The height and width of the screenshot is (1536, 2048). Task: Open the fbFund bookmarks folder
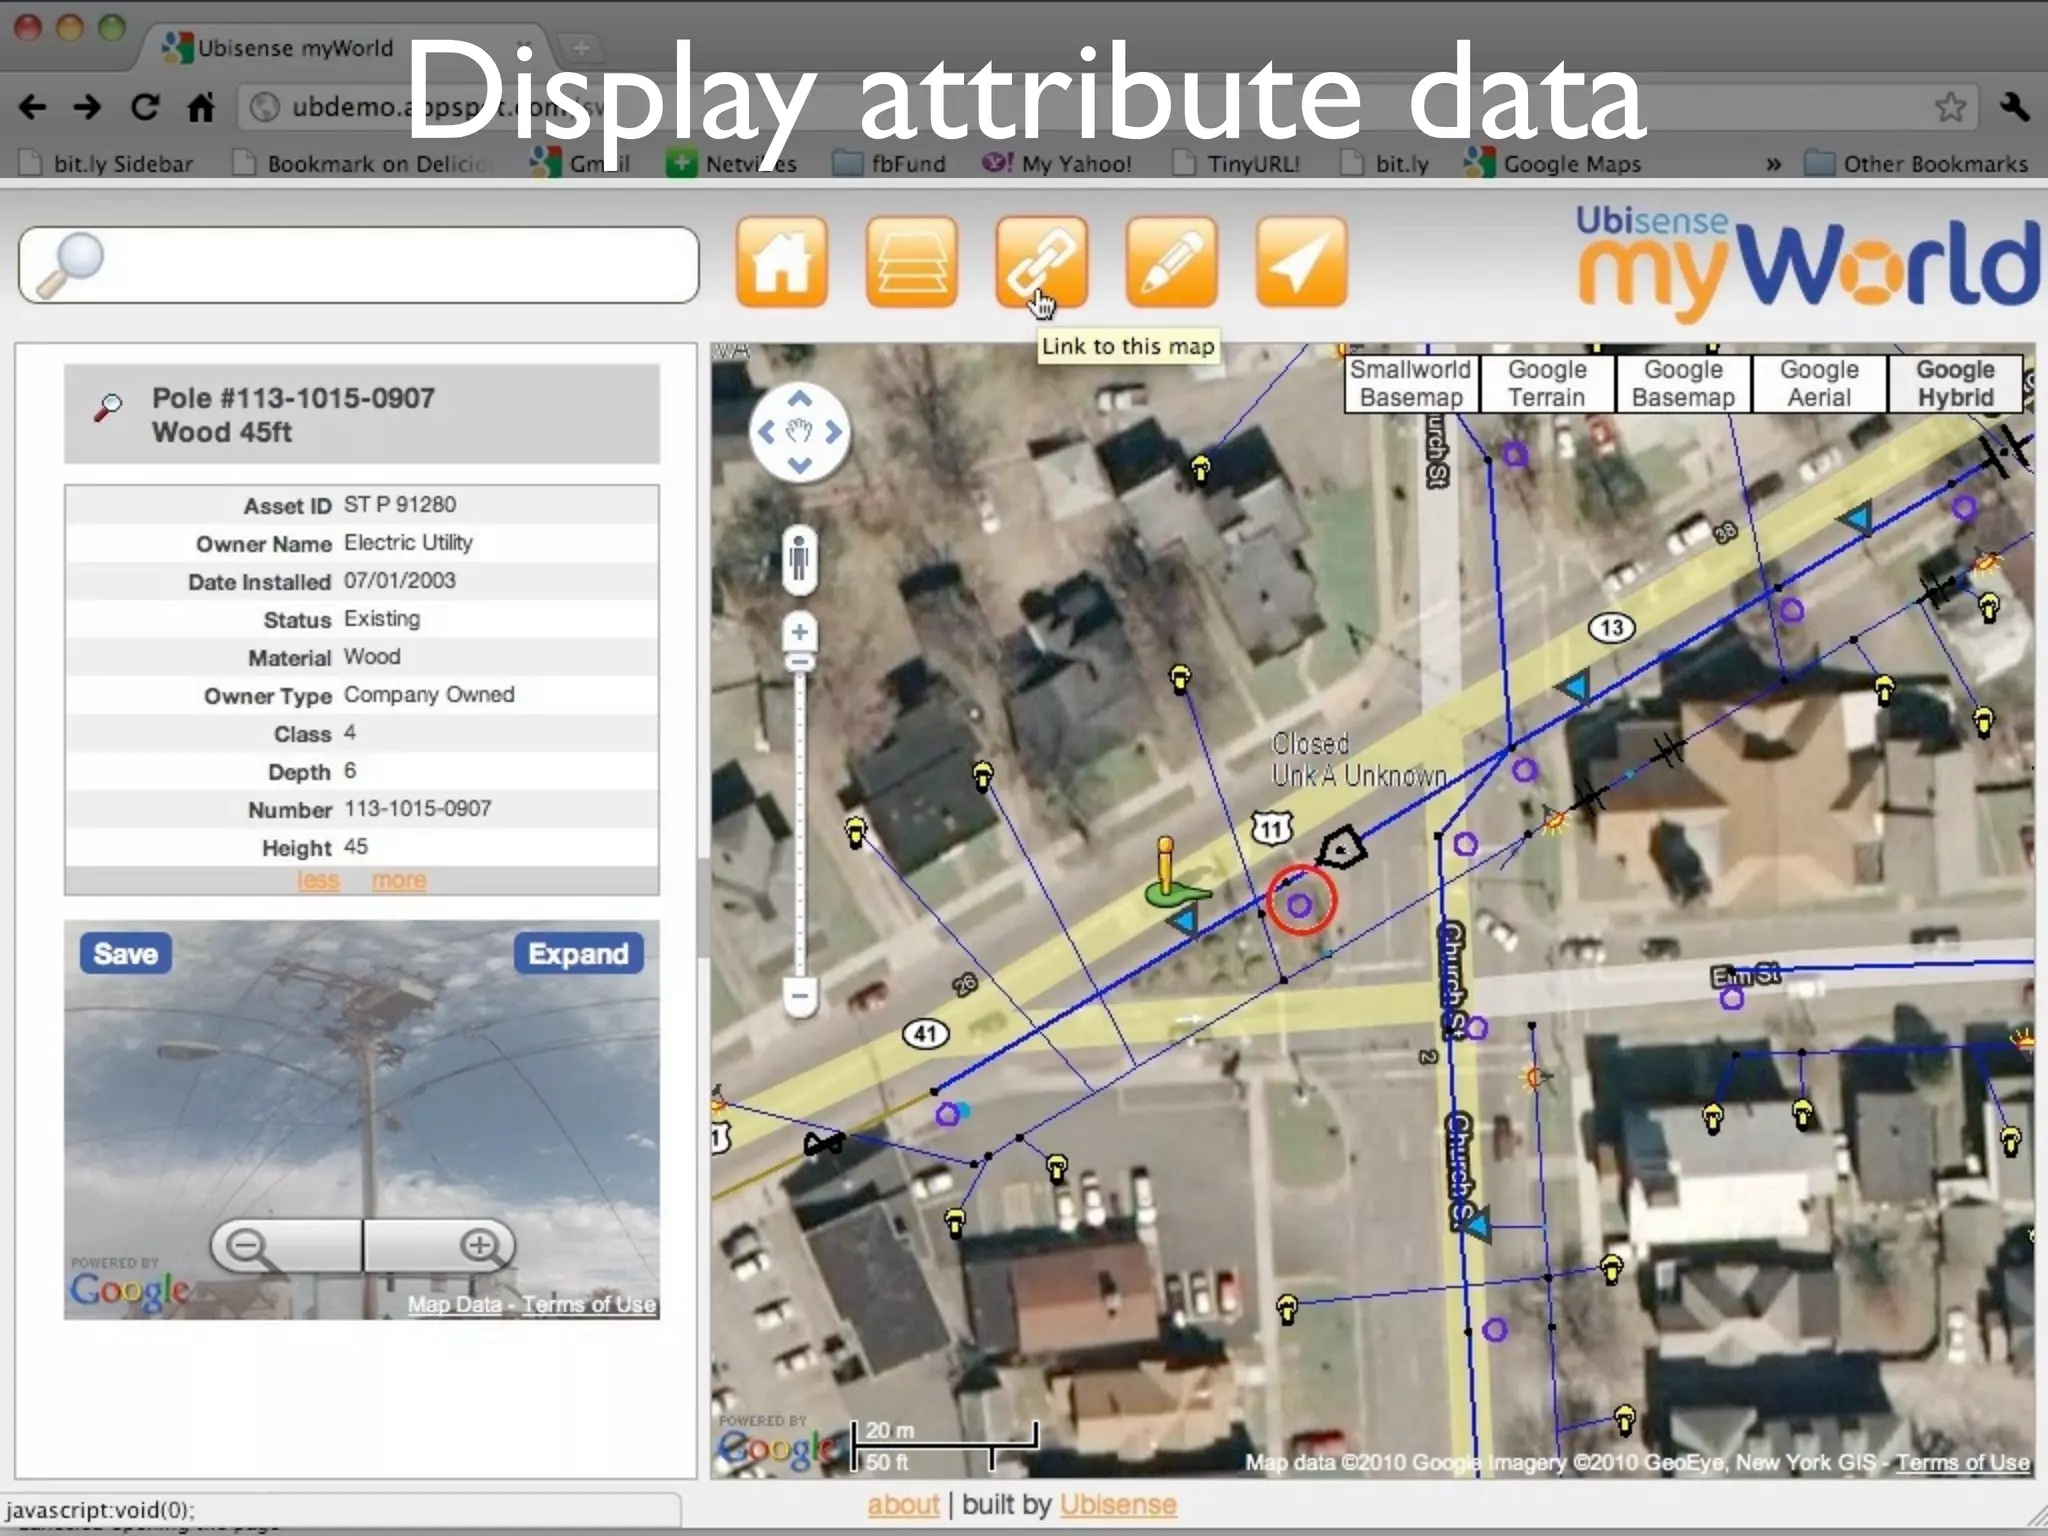[889, 163]
